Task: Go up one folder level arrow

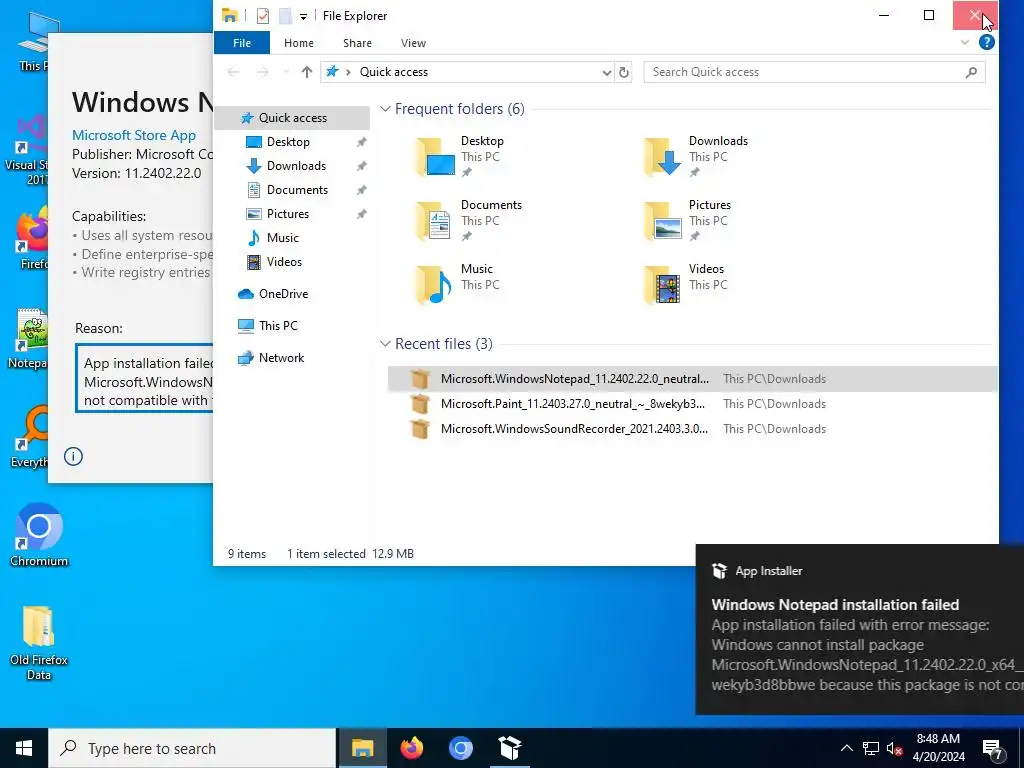Action: coord(306,72)
